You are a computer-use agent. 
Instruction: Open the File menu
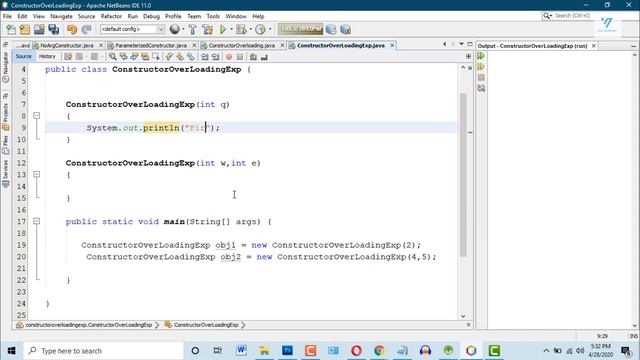point(7,16)
